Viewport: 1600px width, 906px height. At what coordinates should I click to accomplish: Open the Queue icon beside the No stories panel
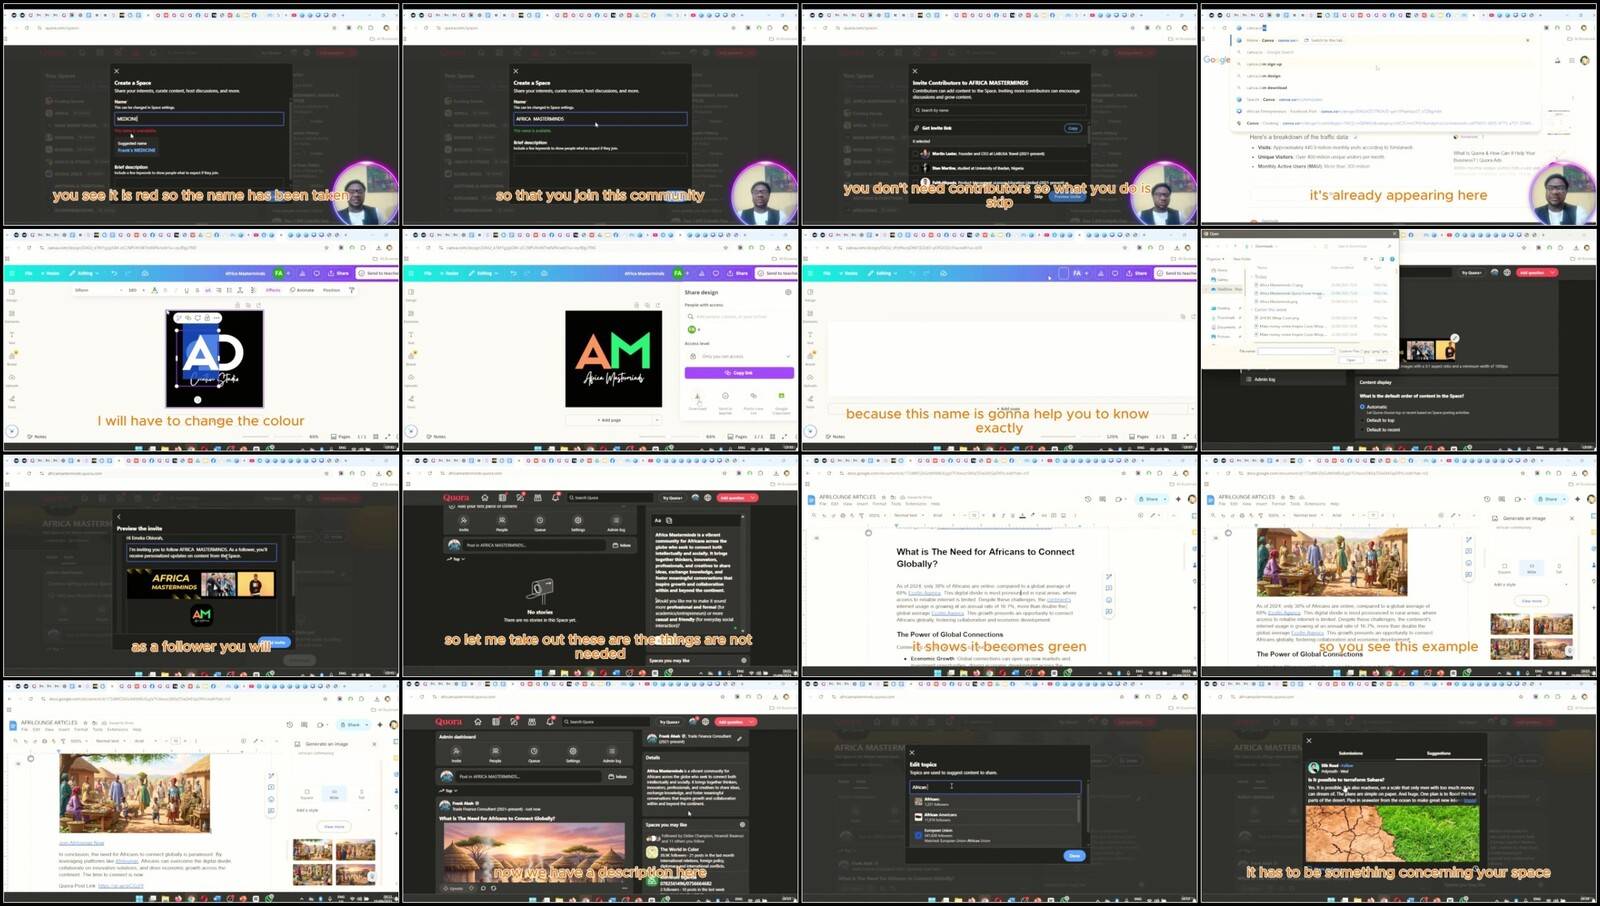540,521
